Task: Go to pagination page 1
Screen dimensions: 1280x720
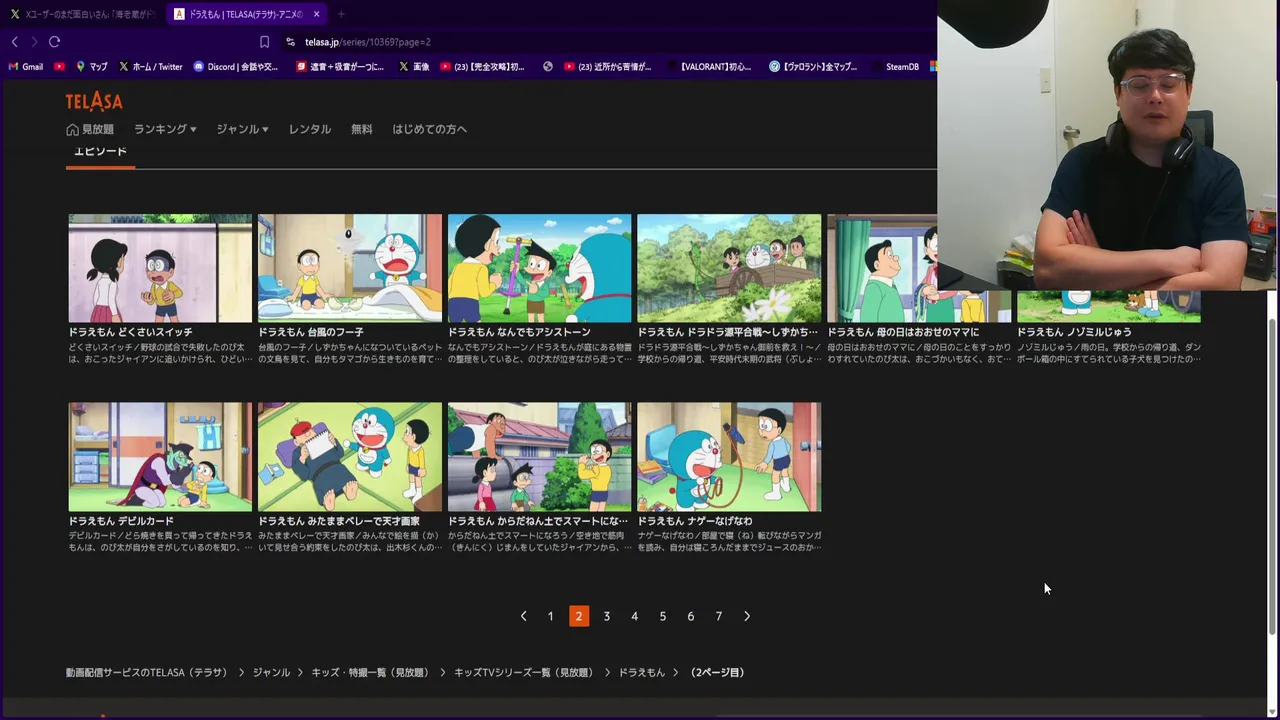Action: (550, 616)
